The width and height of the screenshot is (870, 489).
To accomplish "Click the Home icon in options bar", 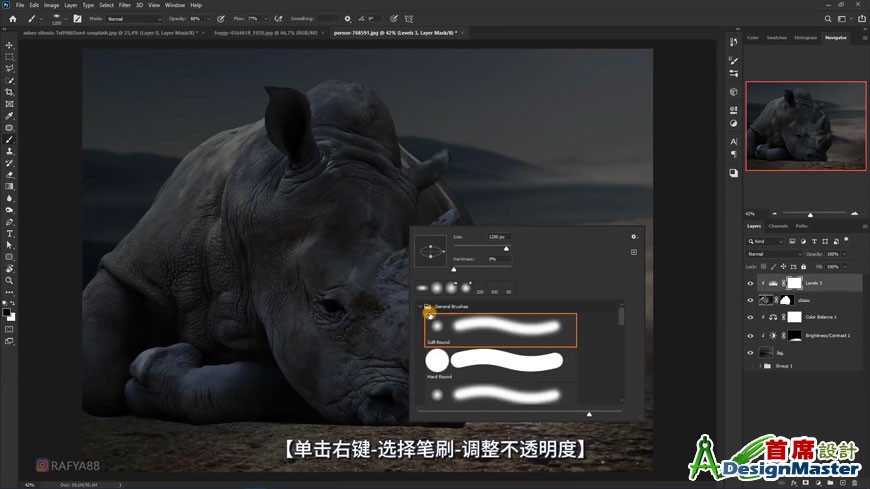I will tap(13, 18).
